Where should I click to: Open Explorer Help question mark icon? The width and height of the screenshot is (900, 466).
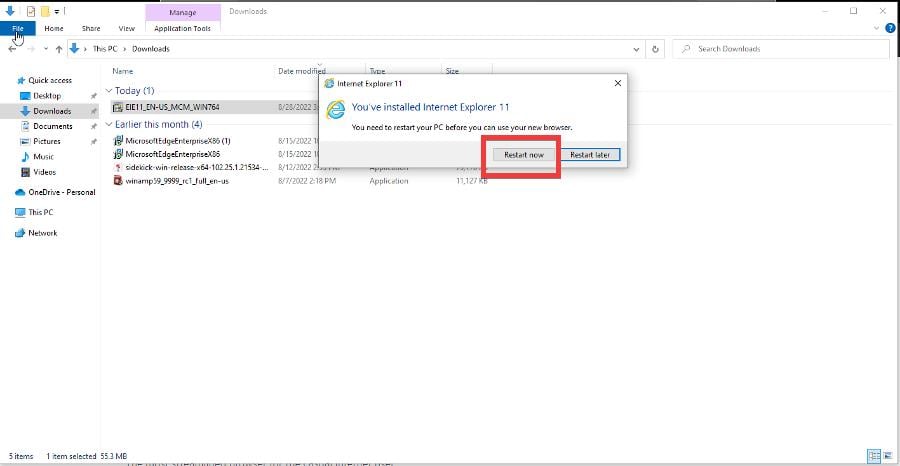(x=890, y=28)
